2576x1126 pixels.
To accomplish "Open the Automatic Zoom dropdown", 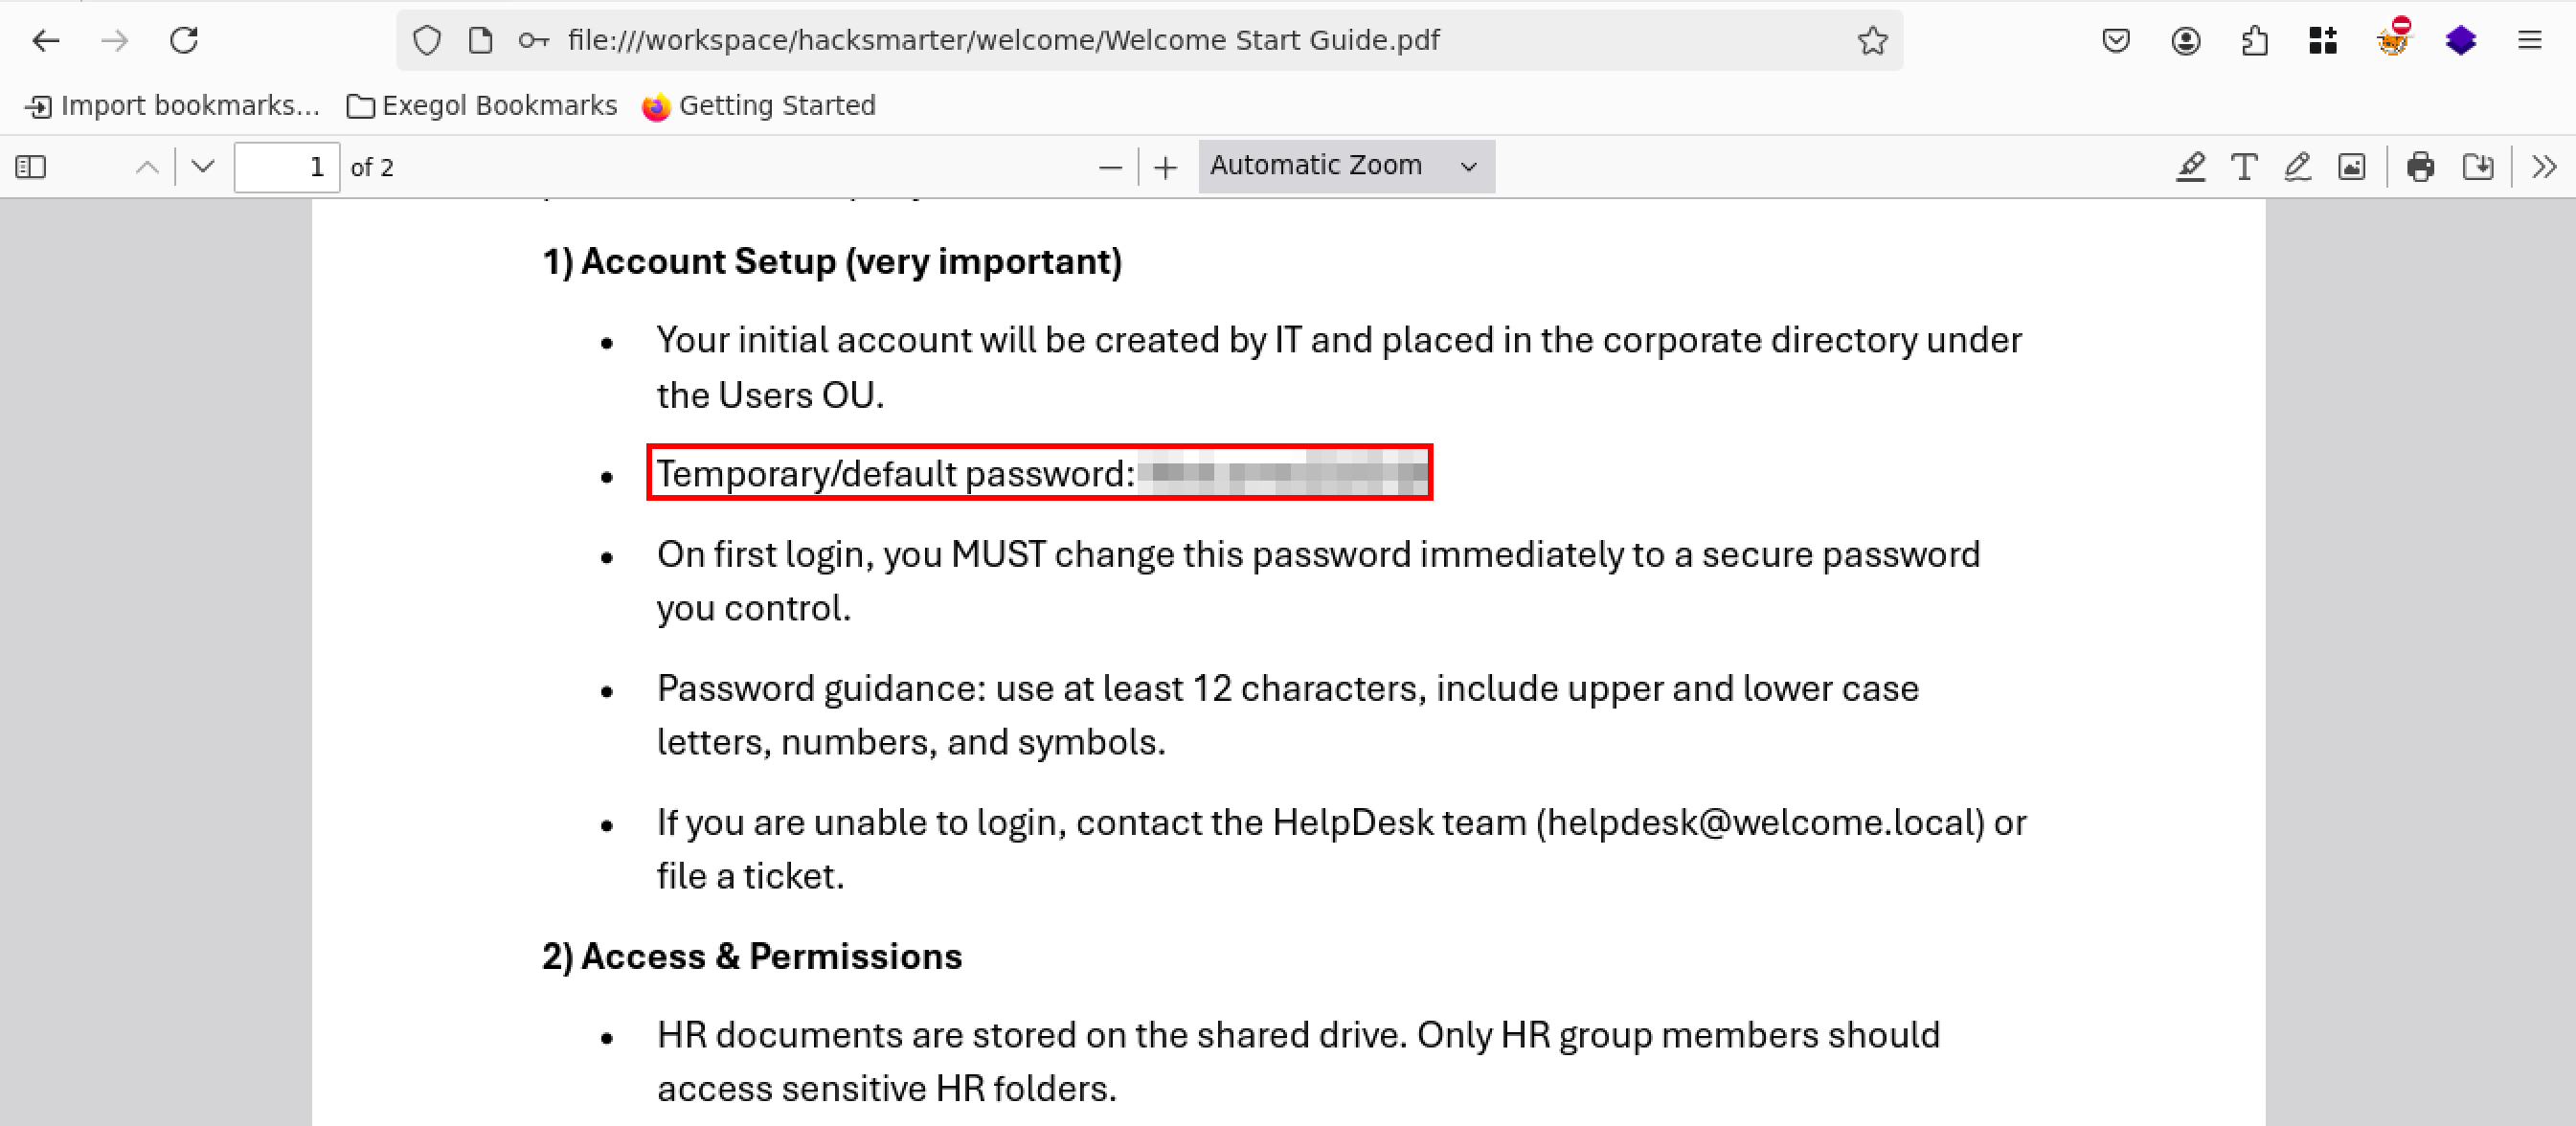I will click(x=1345, y=166).
